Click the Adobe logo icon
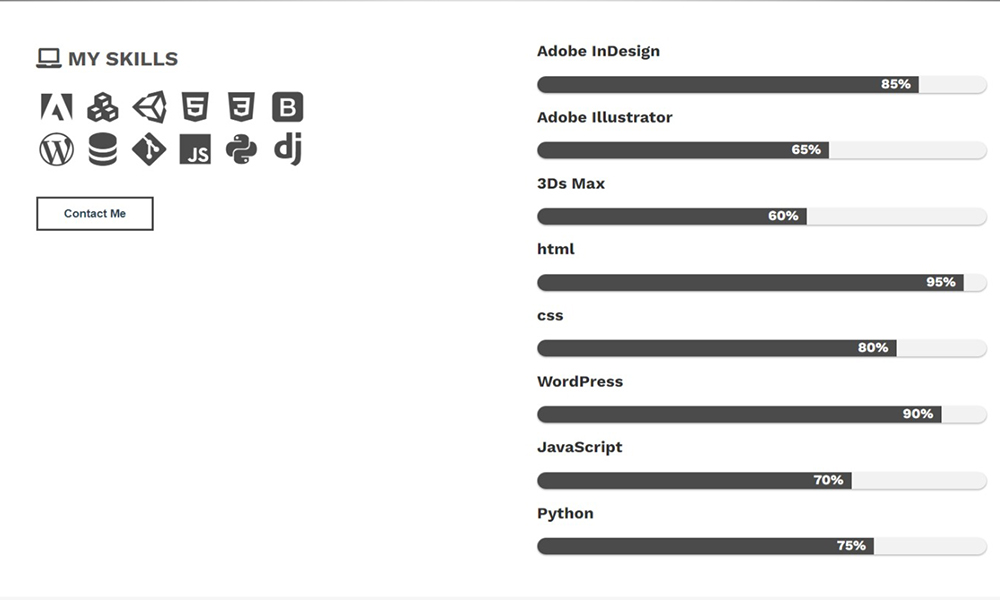This screenshot has width=1000, height=600. 56,107
